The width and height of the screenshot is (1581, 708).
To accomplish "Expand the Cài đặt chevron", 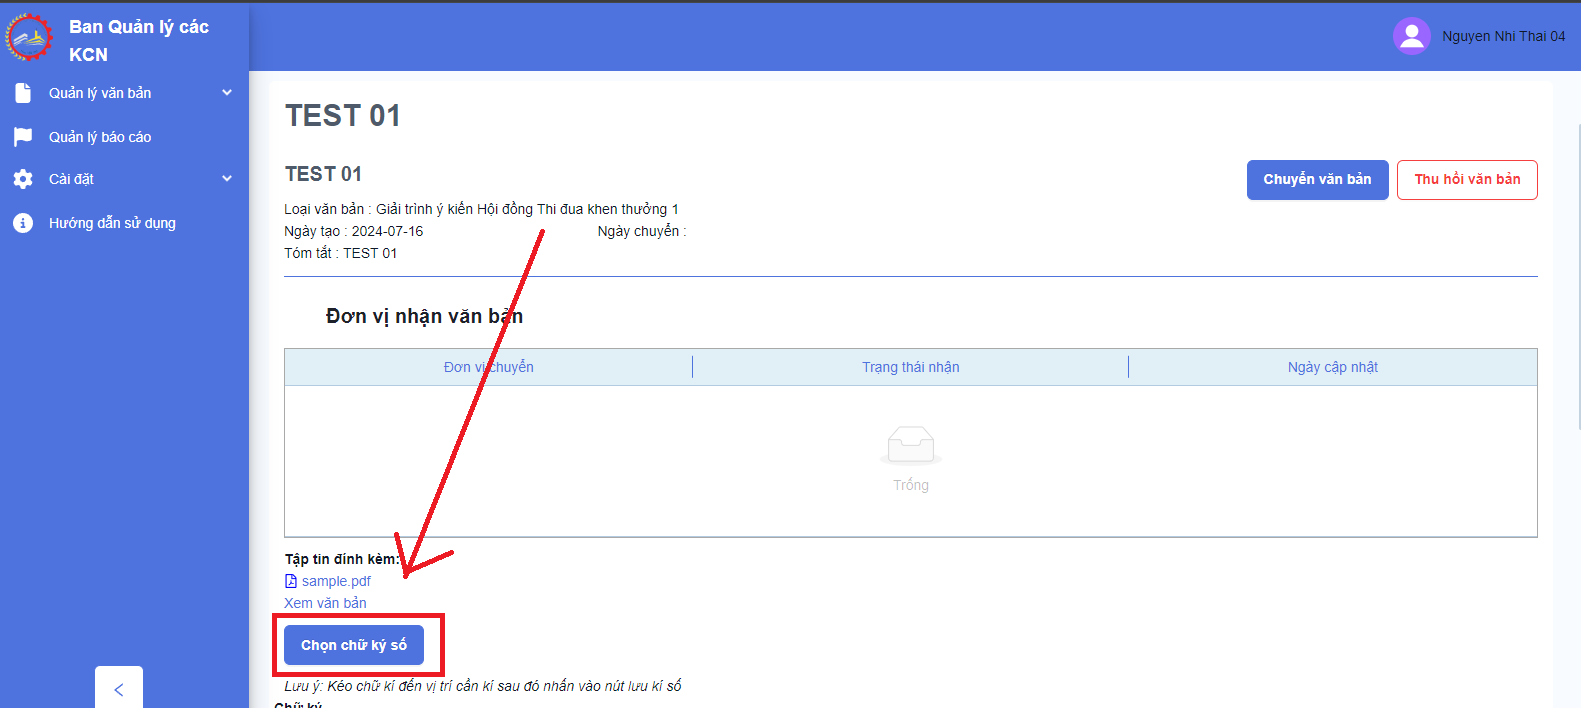I will [227, 179].
